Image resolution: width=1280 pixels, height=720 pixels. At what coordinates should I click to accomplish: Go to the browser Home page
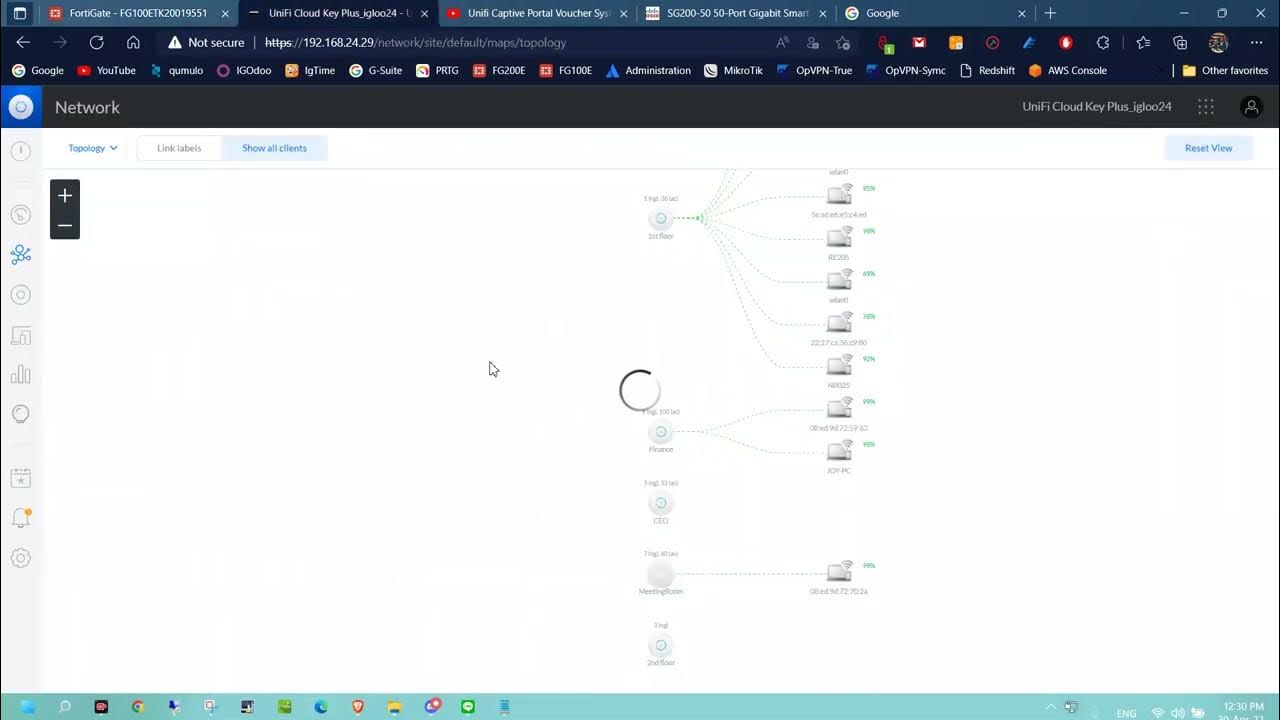133,43
